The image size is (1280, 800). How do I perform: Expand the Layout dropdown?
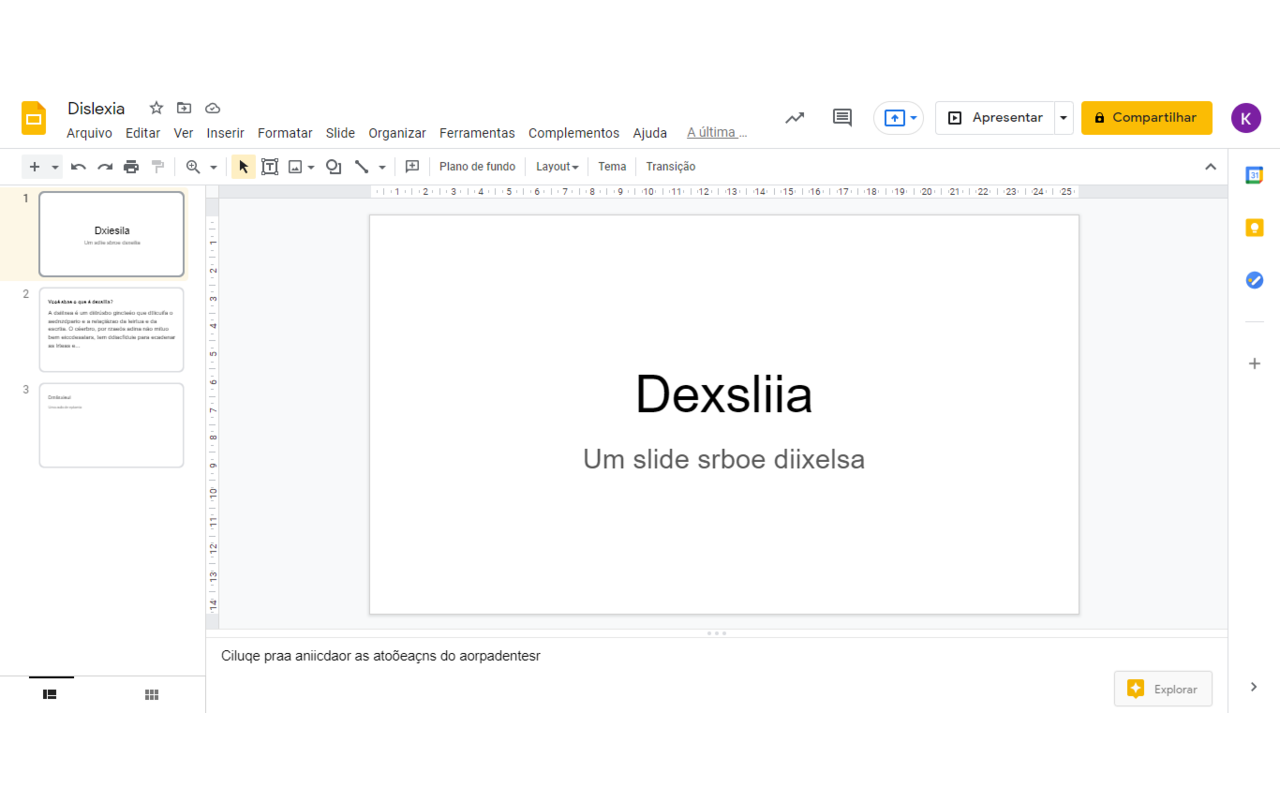pyautogui.click(x=557, y=167)
